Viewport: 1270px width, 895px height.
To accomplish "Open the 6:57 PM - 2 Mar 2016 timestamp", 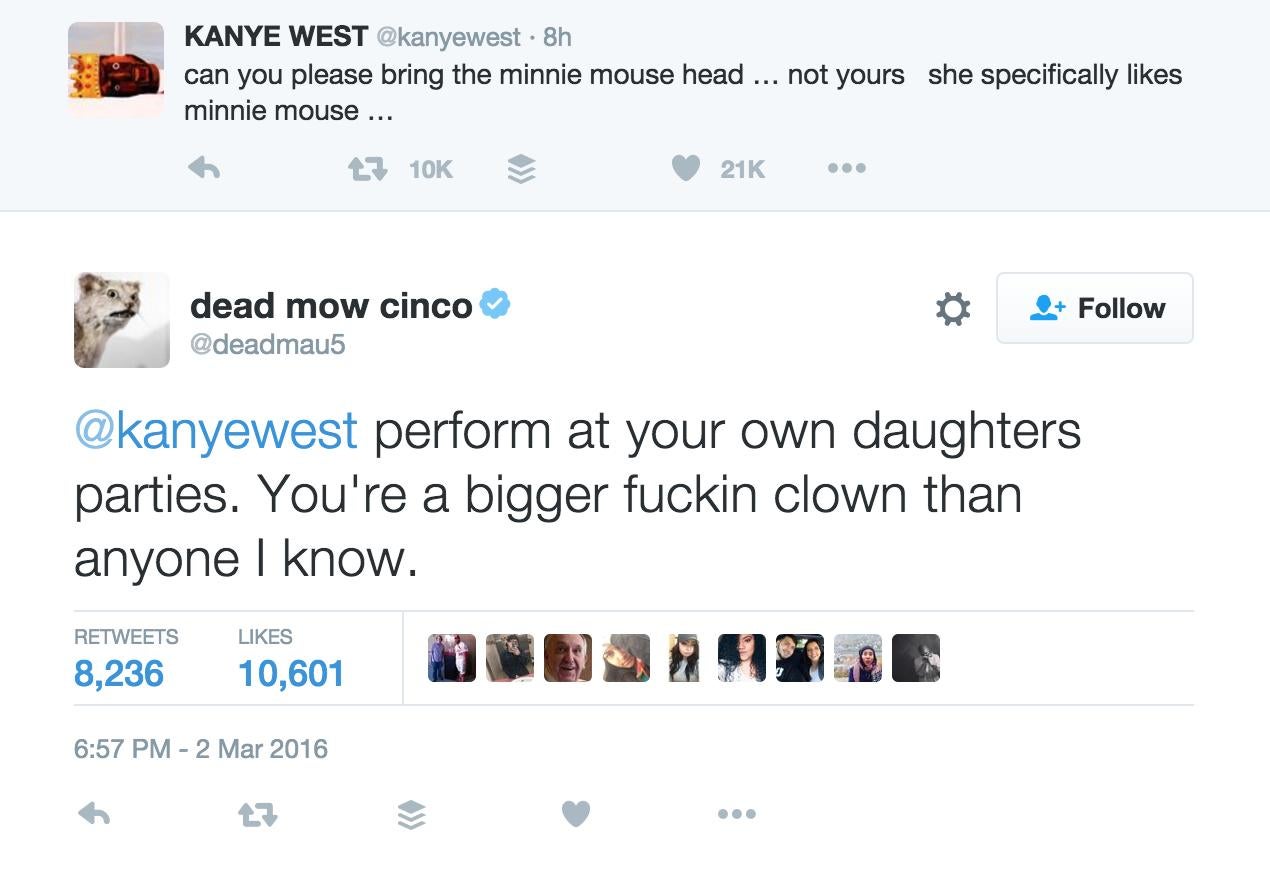I will (x=201, y=749).
